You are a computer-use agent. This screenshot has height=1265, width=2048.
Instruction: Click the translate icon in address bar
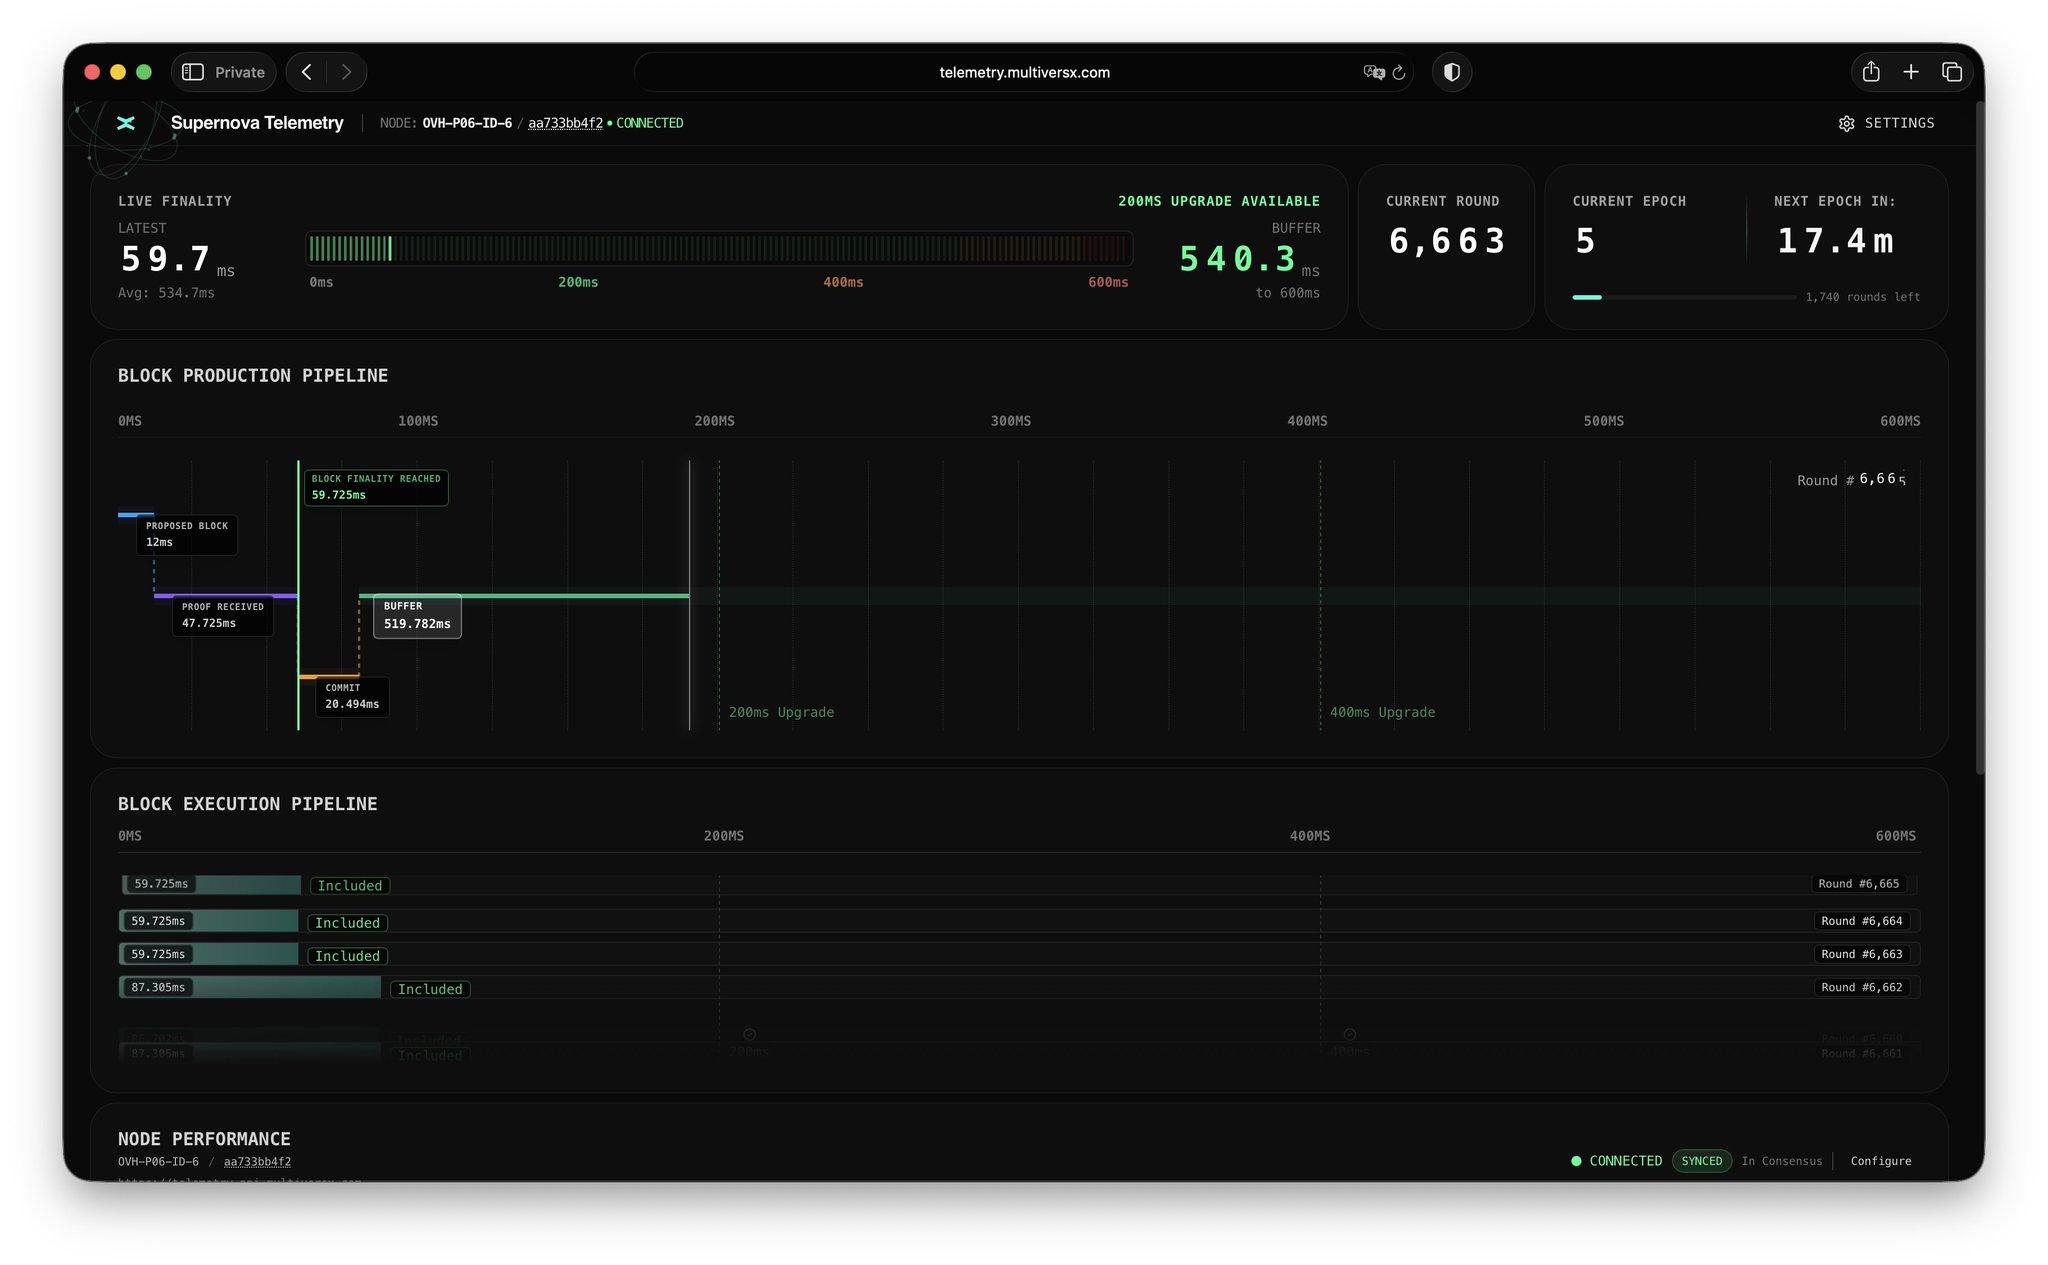pos(1373,72)
